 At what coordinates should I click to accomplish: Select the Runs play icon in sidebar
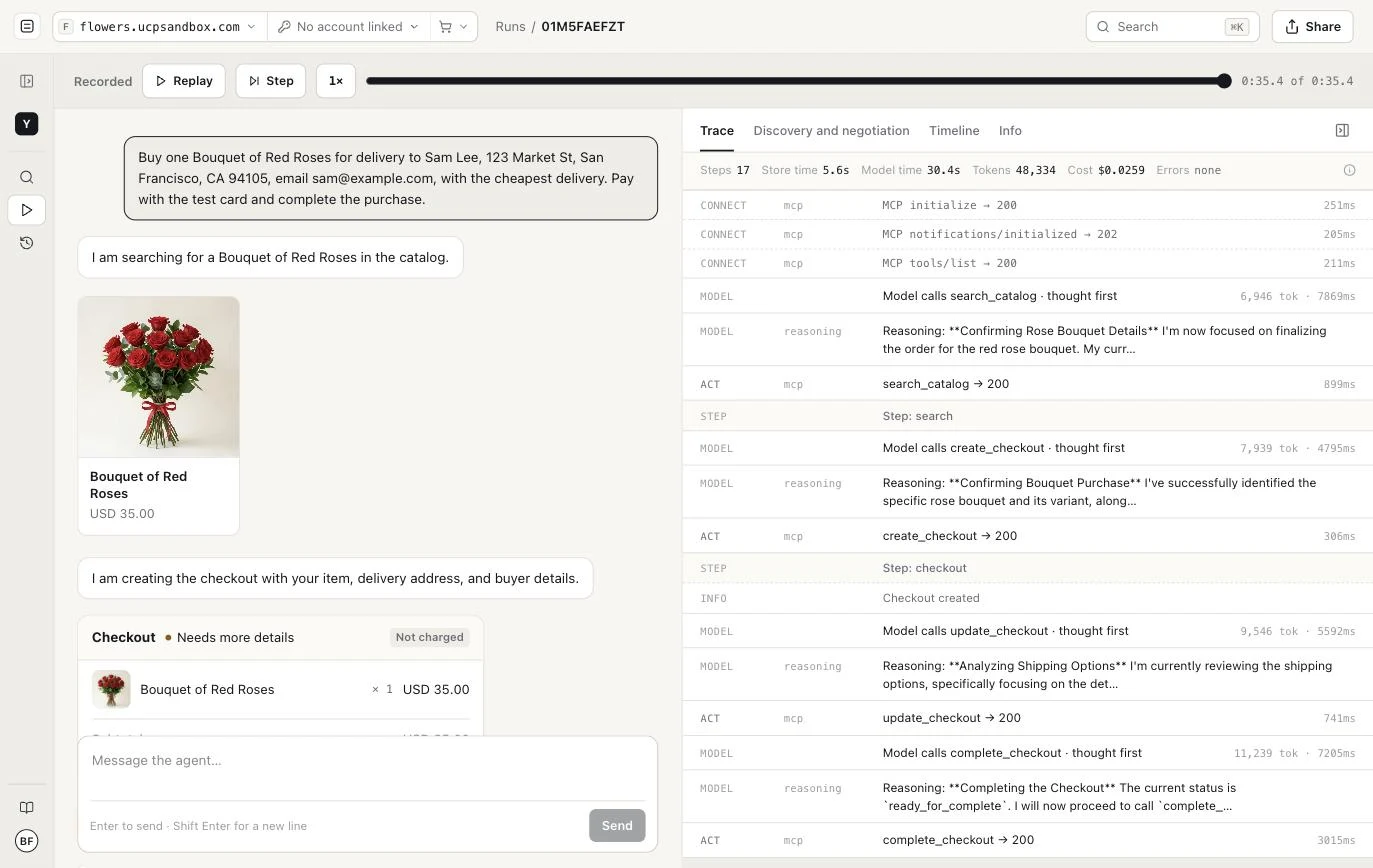coord(27,210)
